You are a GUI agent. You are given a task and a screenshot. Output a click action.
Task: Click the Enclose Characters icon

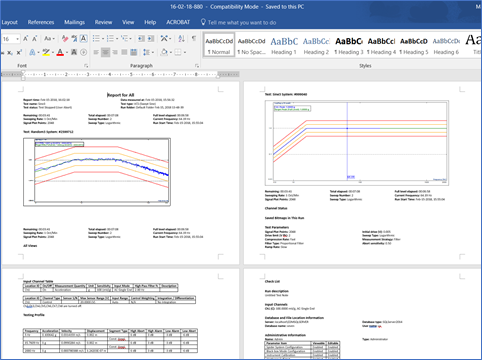pos(83,52)
